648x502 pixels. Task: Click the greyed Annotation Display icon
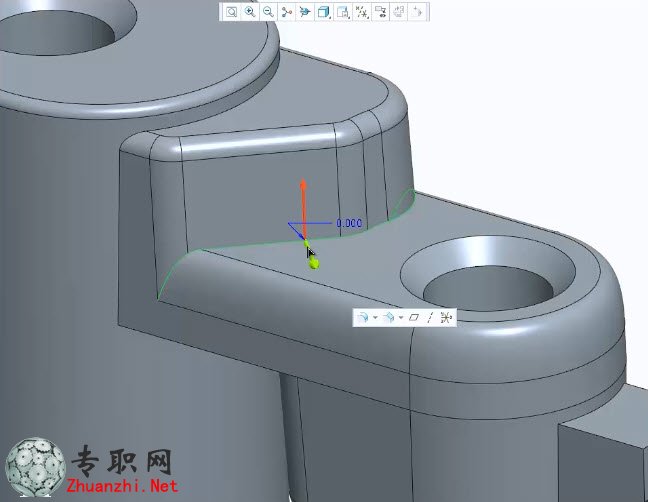click(x=398, y=12)
